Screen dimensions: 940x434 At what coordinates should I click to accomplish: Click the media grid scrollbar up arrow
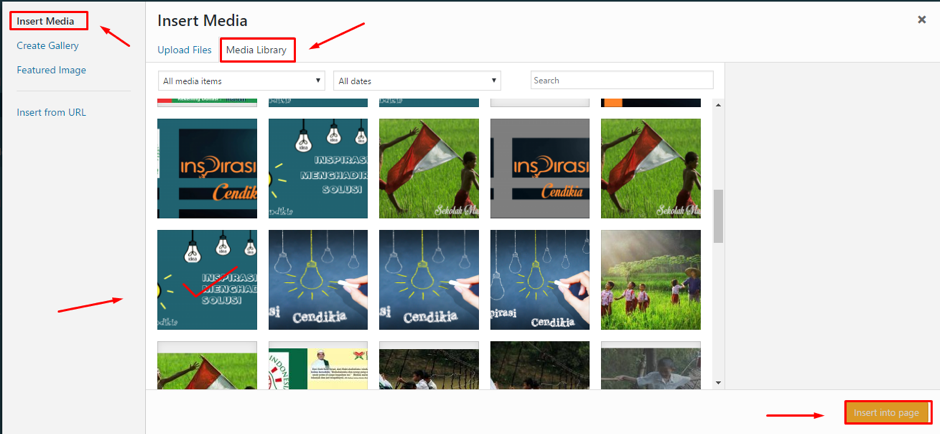click(x=719, y=106)
